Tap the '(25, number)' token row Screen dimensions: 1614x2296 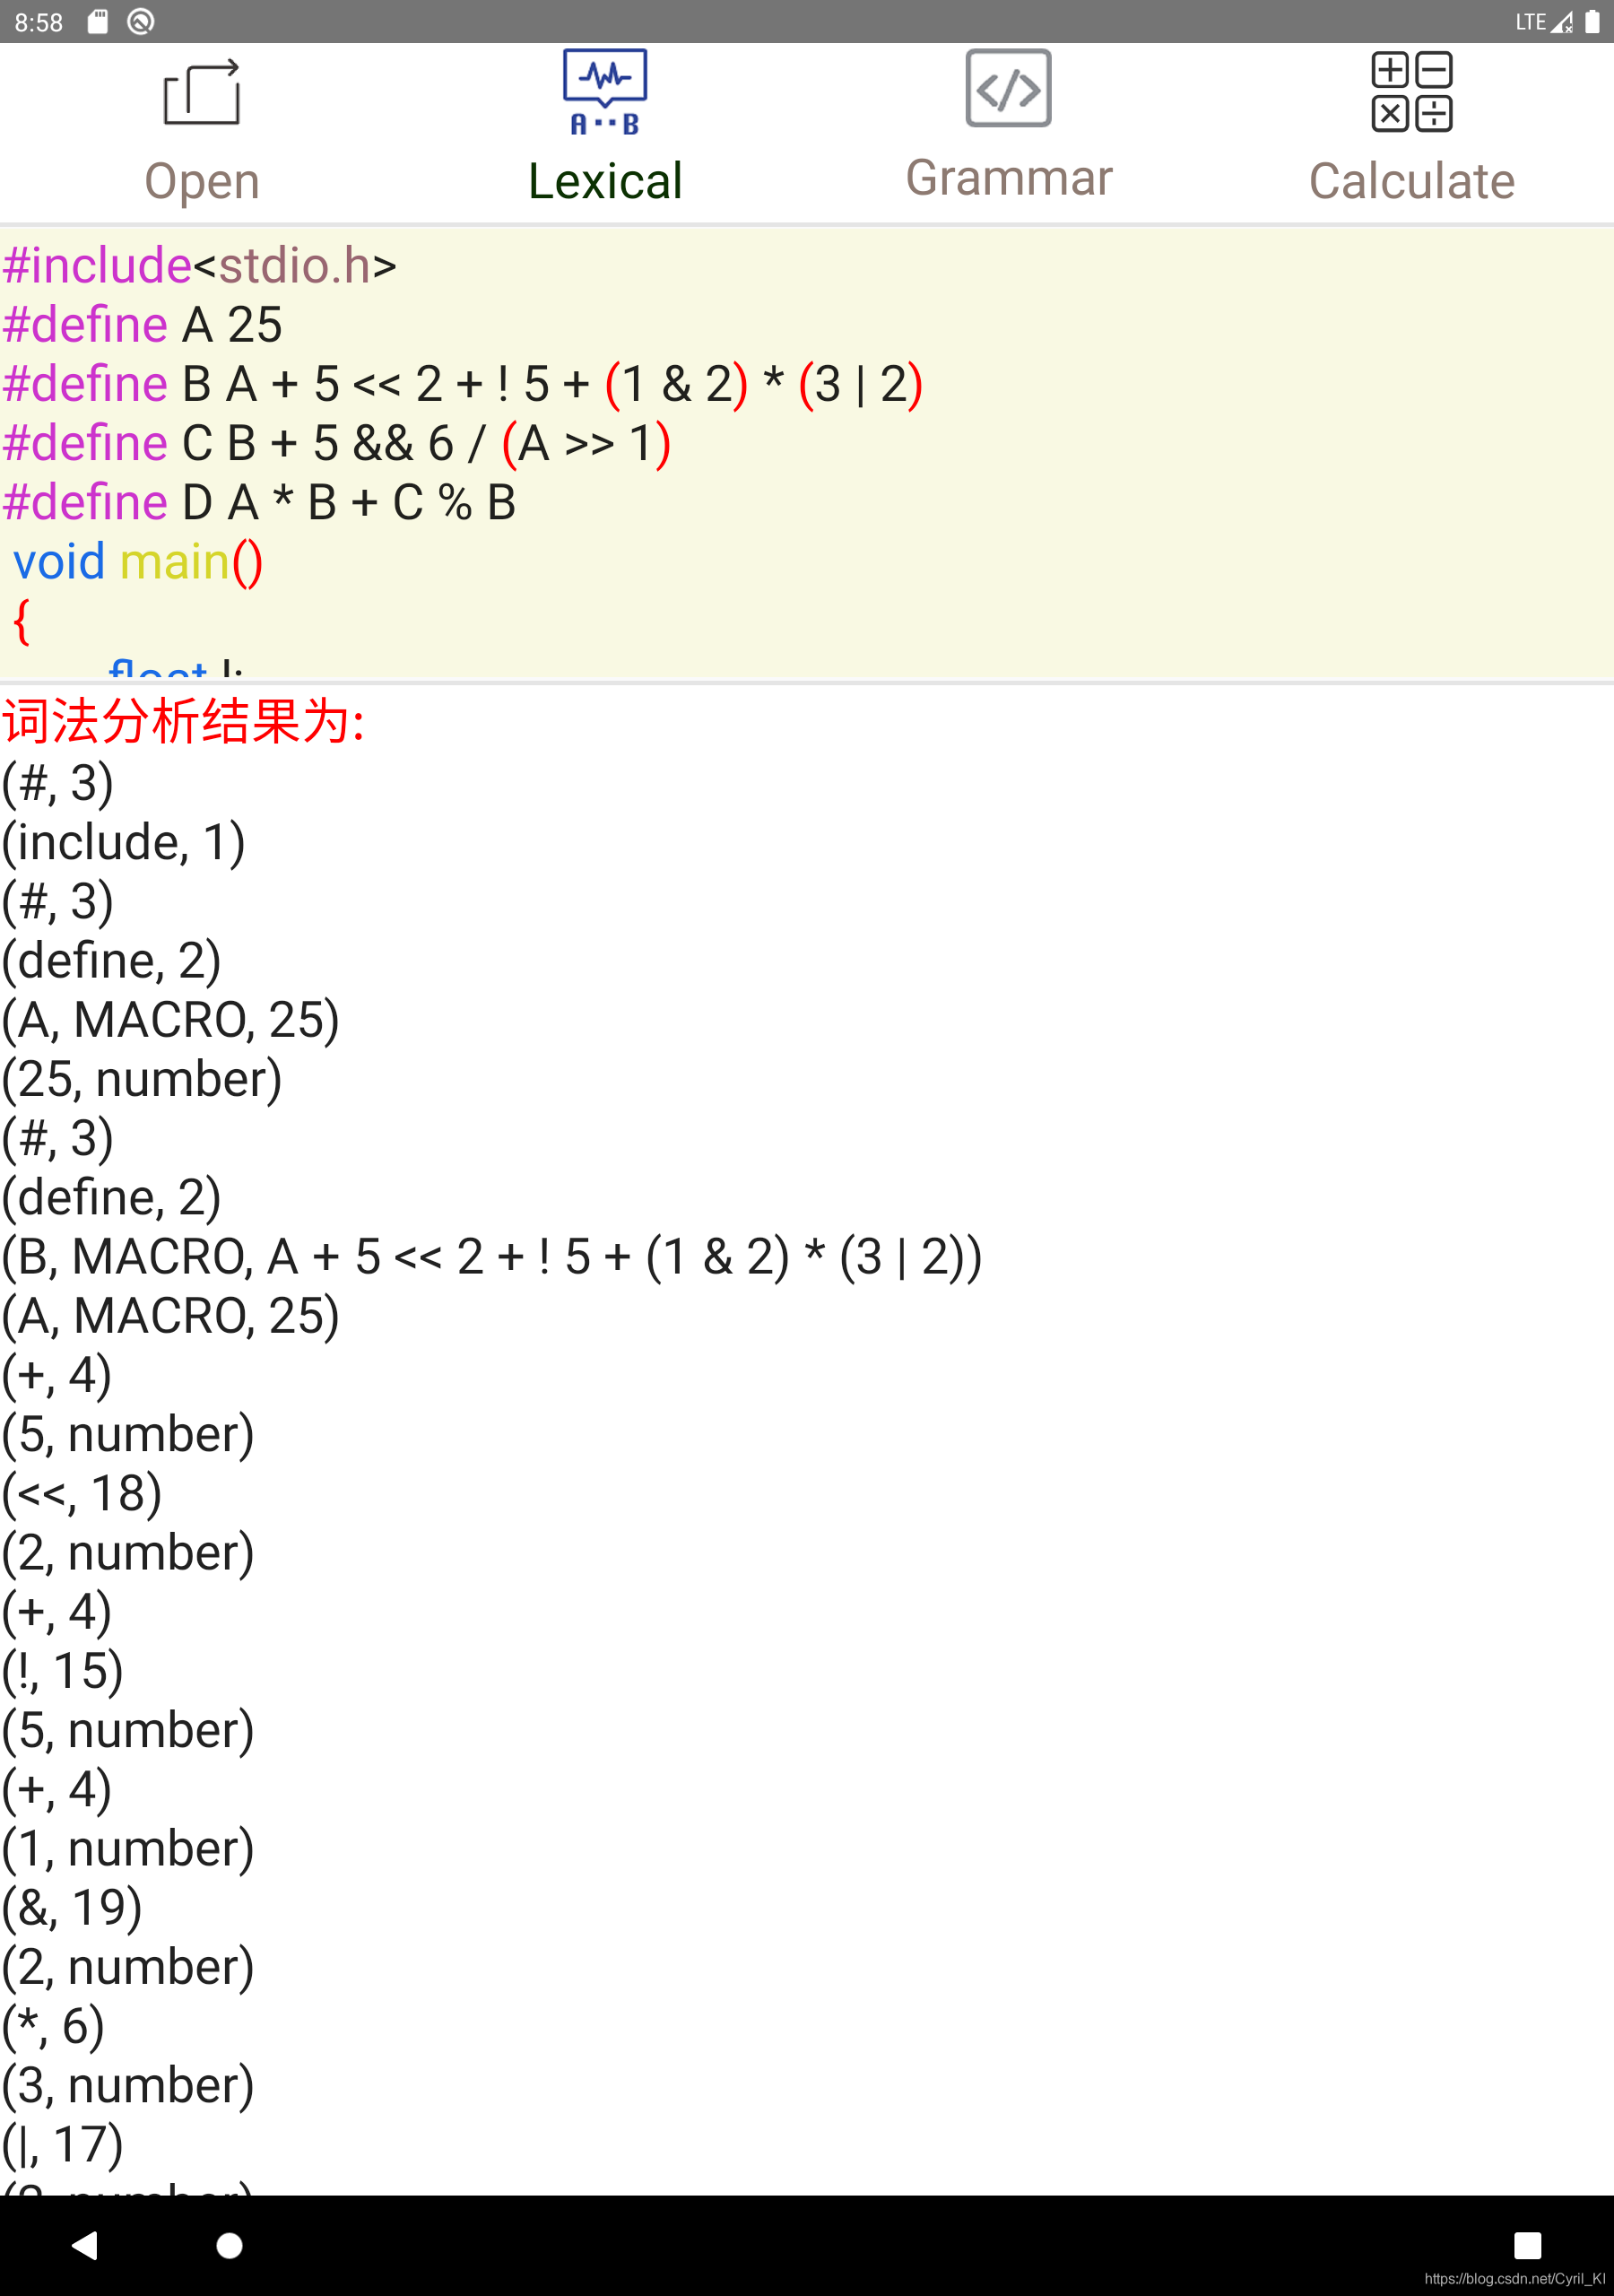(142, 1079)
